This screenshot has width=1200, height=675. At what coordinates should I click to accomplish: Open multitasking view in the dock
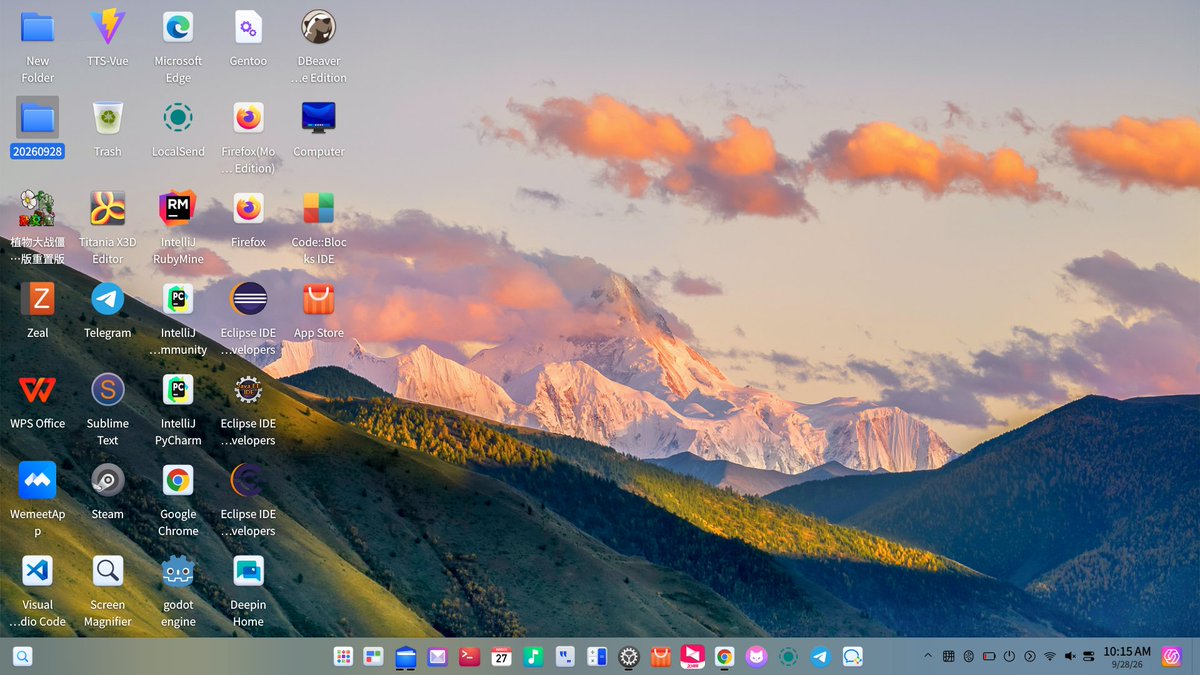(x=374, y=657)
